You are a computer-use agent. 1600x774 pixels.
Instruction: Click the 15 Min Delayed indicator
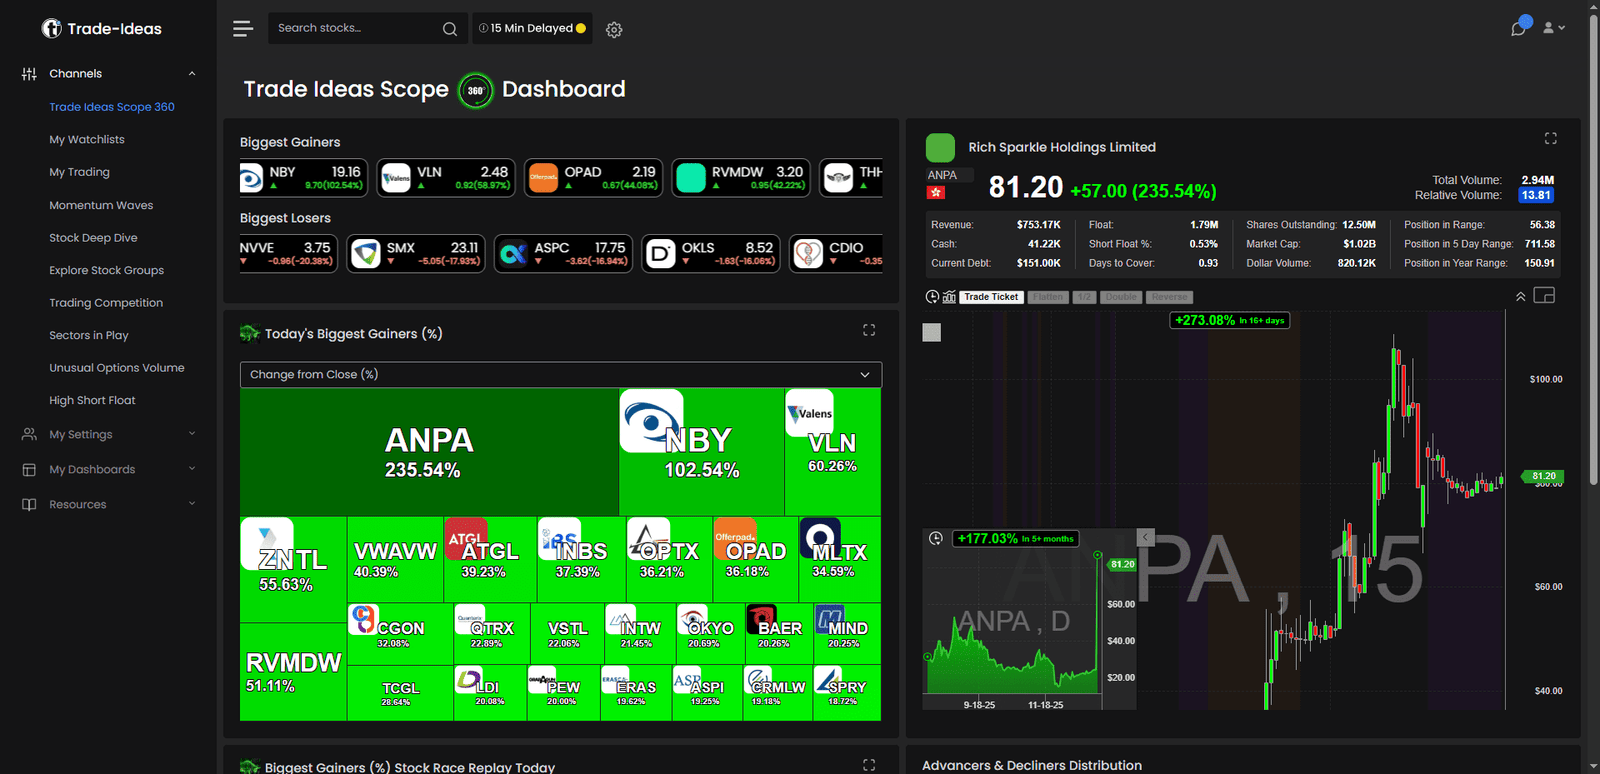532,28
